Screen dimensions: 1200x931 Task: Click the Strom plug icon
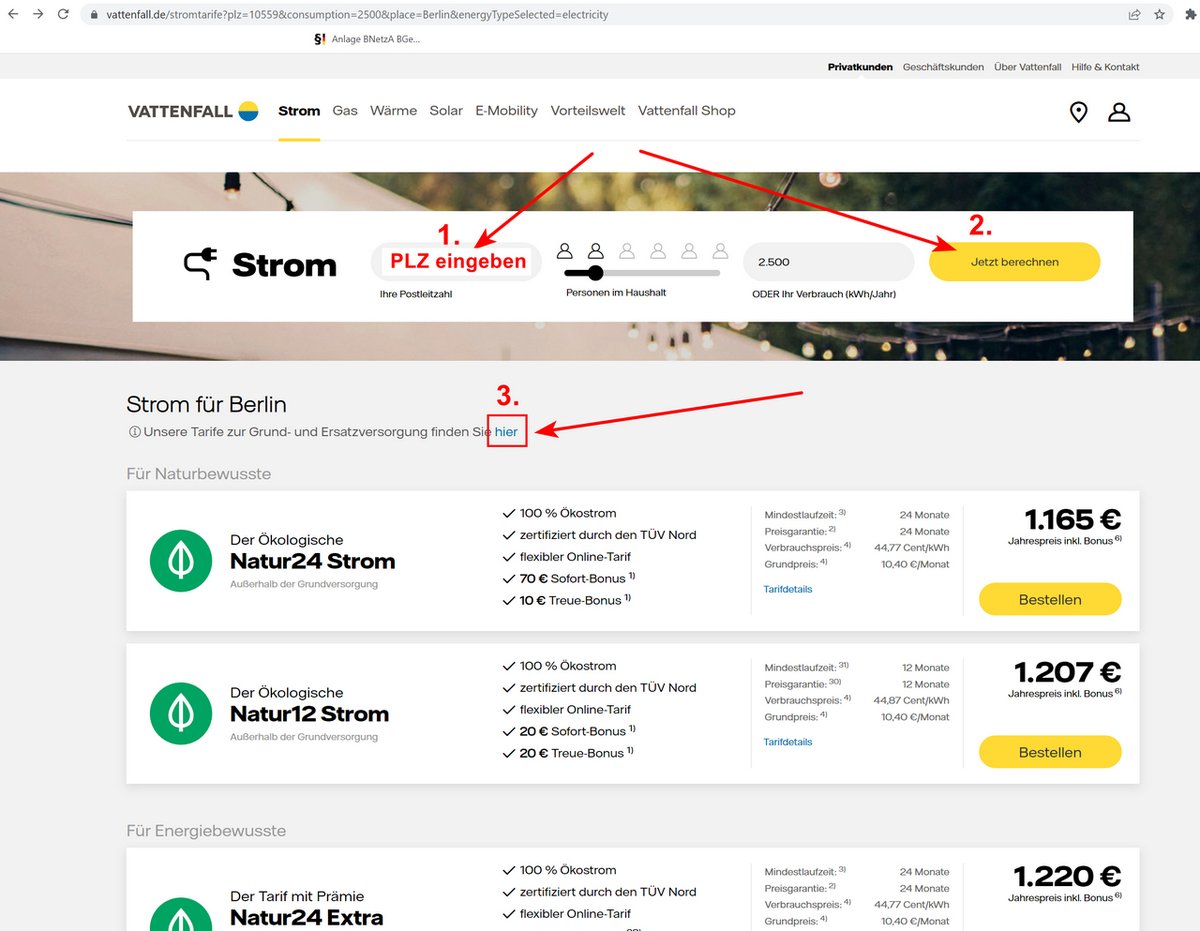tap(200, 265)
